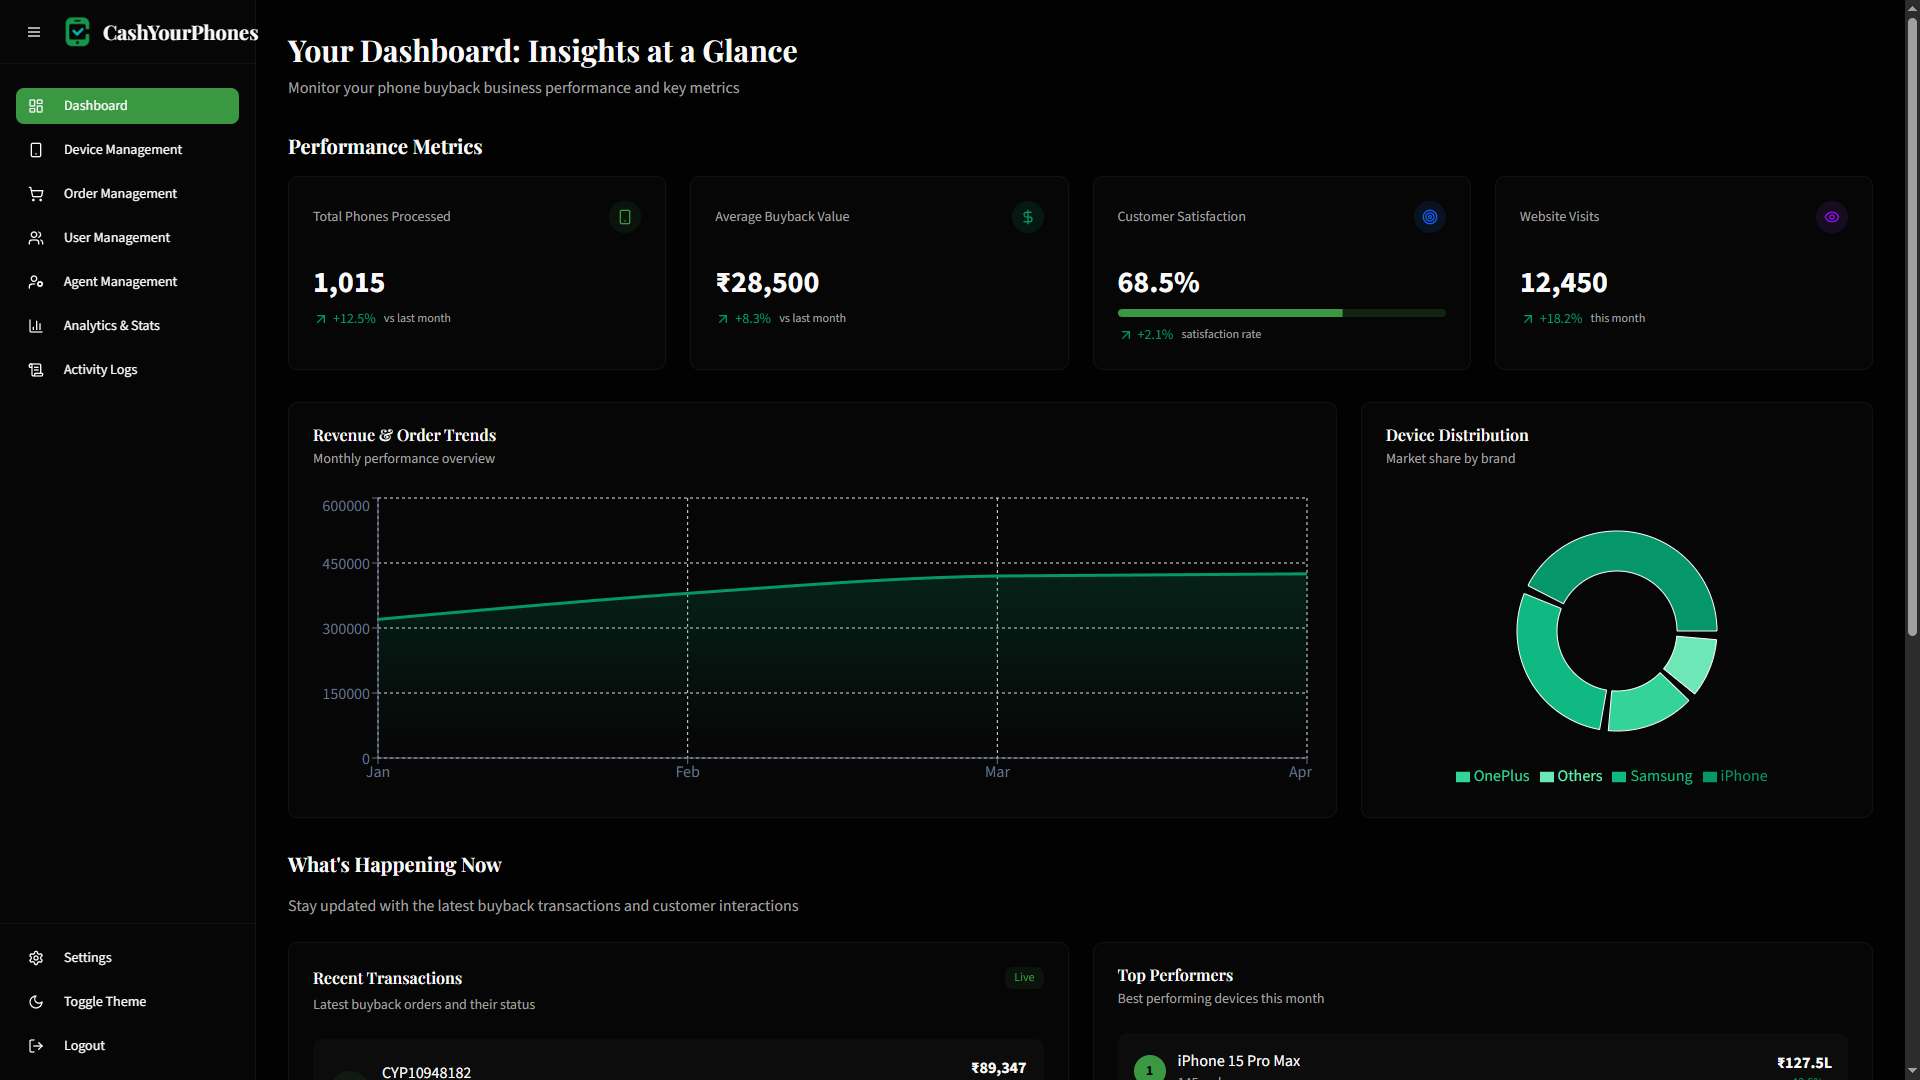1920x1080 pixels.
Task: Select the Device Management phone icon
Action: (36, 150)
